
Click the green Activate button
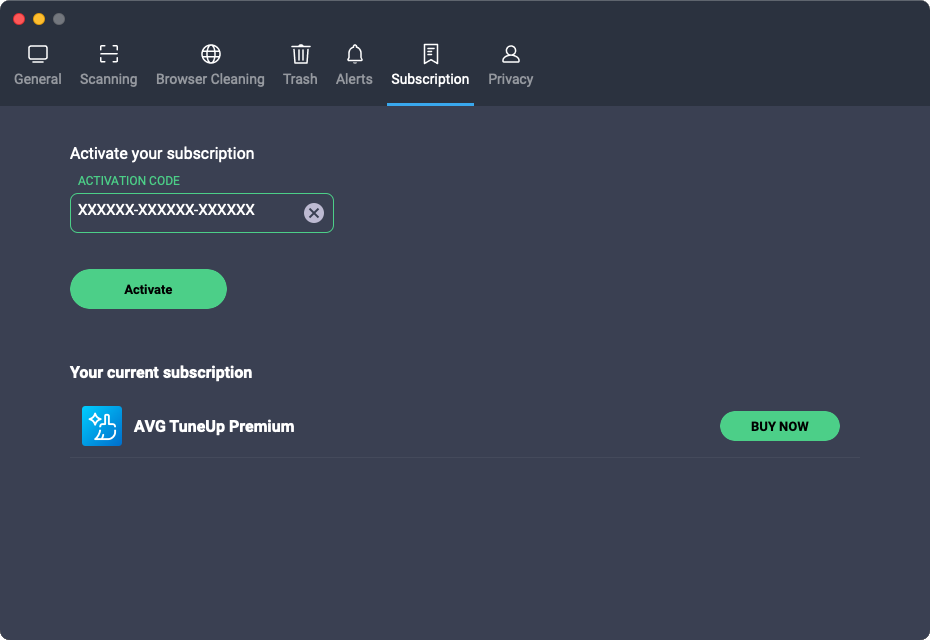(x=148, y=289)
